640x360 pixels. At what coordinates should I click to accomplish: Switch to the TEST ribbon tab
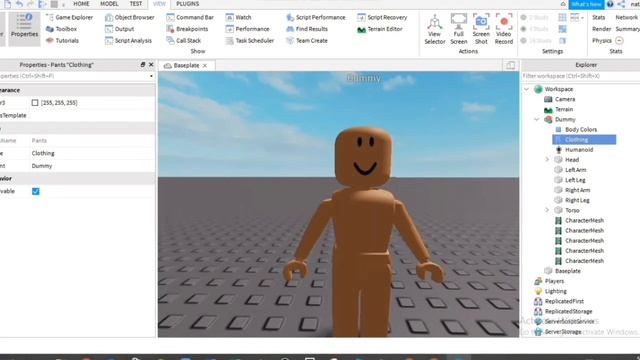tap(136, 4)
